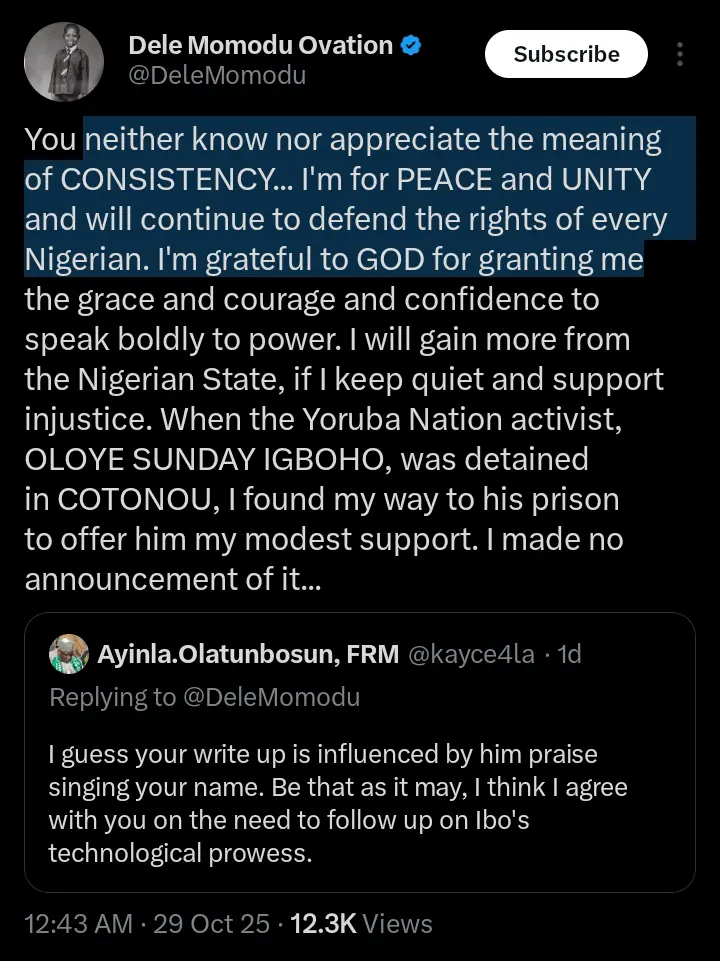Open the more options three-dot menu

(x=681, y=54)
